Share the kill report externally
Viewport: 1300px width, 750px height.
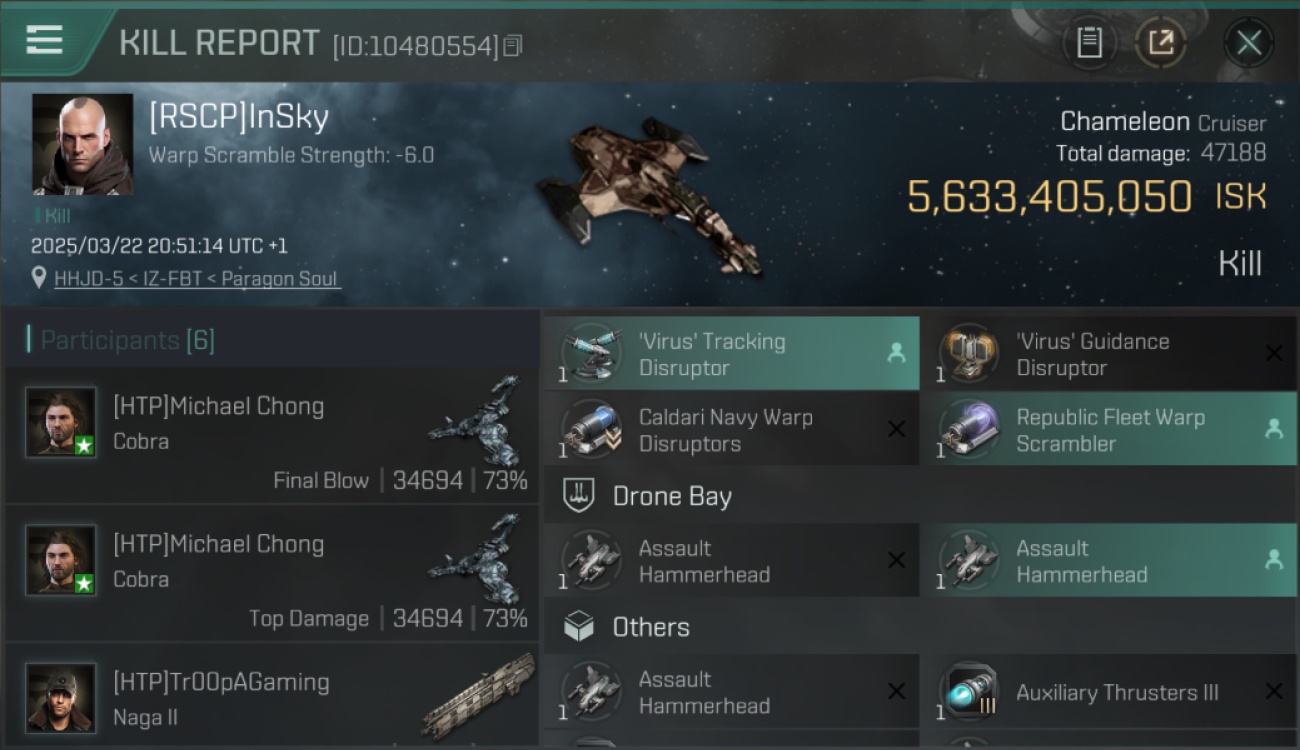click(x=1161, y=42)
